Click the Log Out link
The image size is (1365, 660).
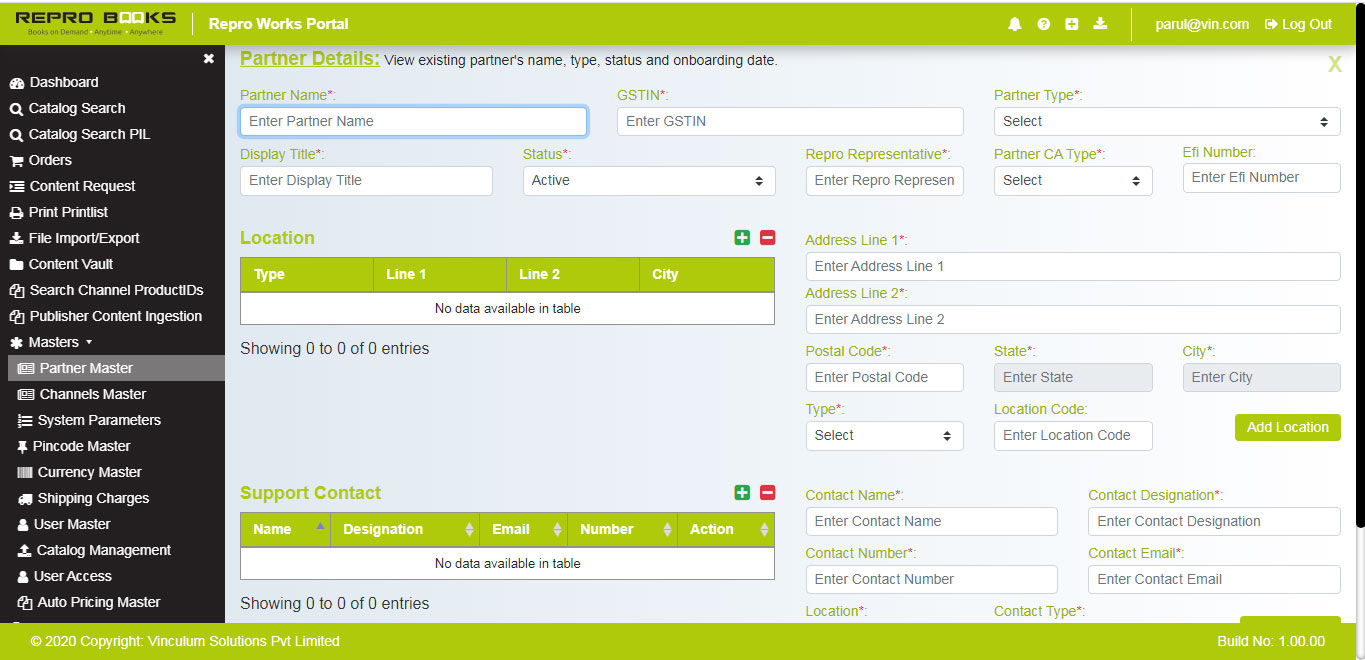click(x=1298, y=24)
